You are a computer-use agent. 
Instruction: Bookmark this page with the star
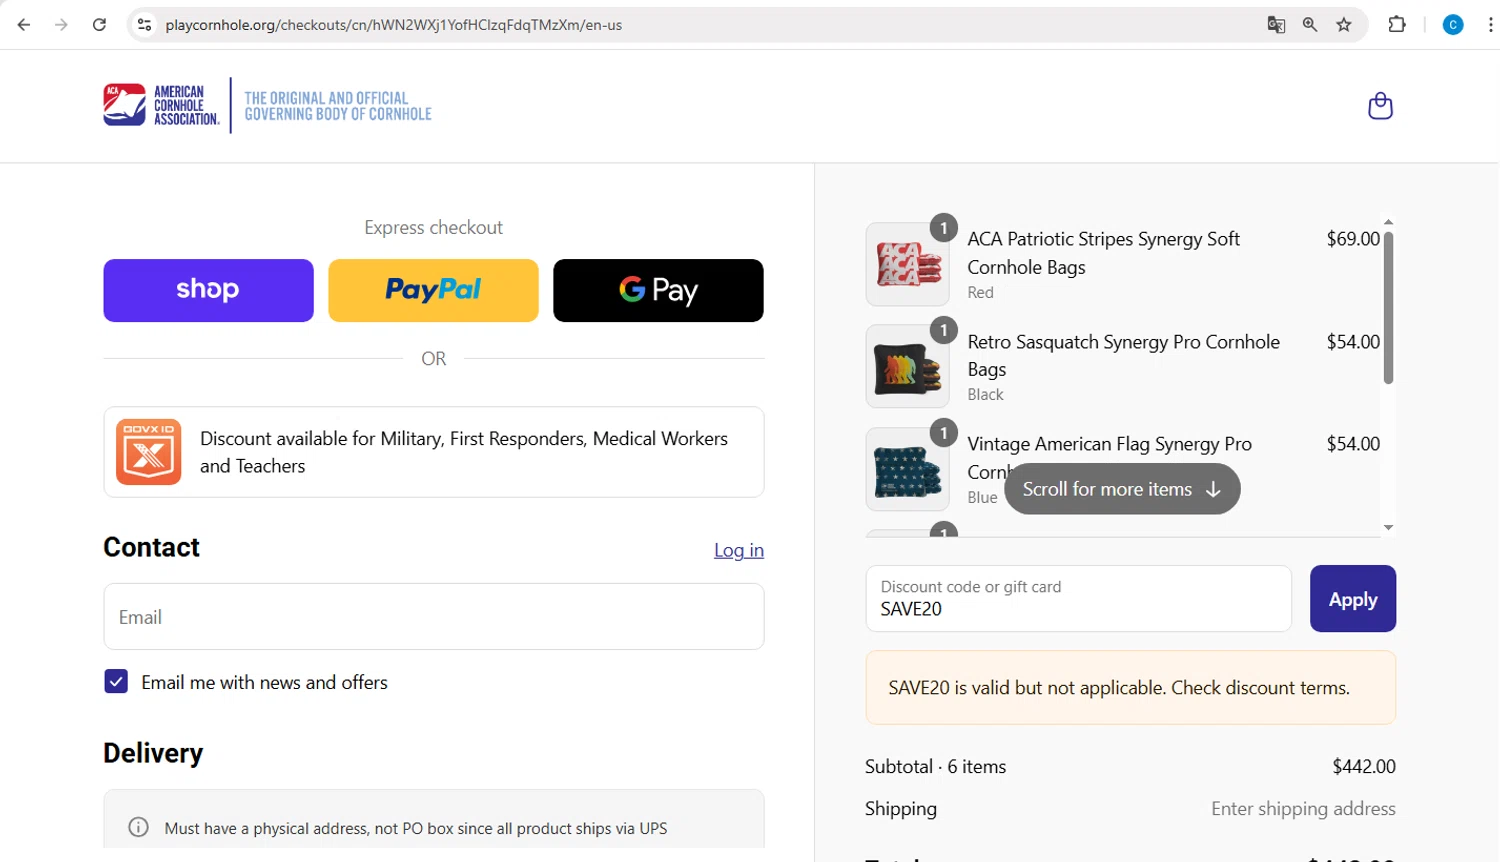pyautogui.click(x=1344, y=25)
